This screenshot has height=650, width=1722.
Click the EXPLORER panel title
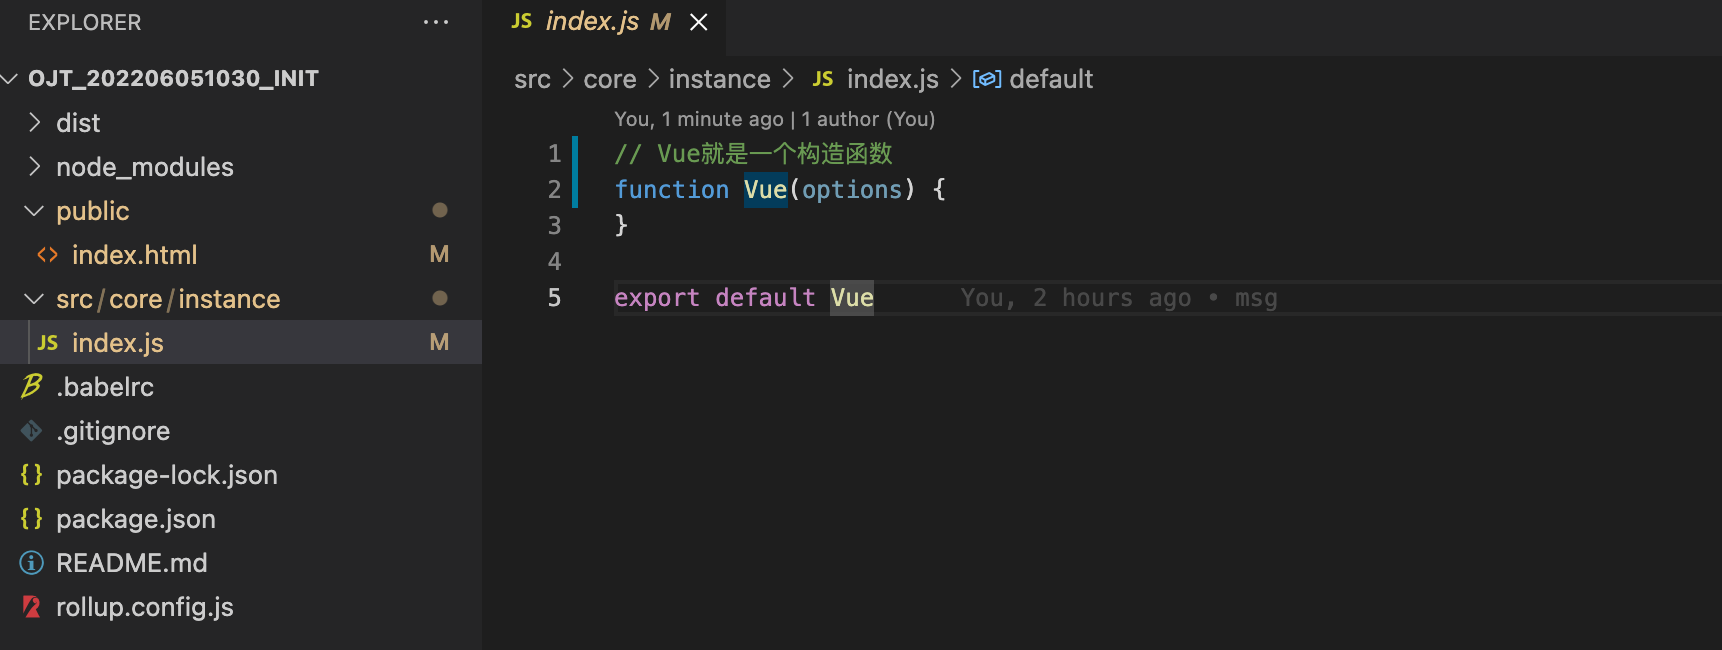coord(85,22)
